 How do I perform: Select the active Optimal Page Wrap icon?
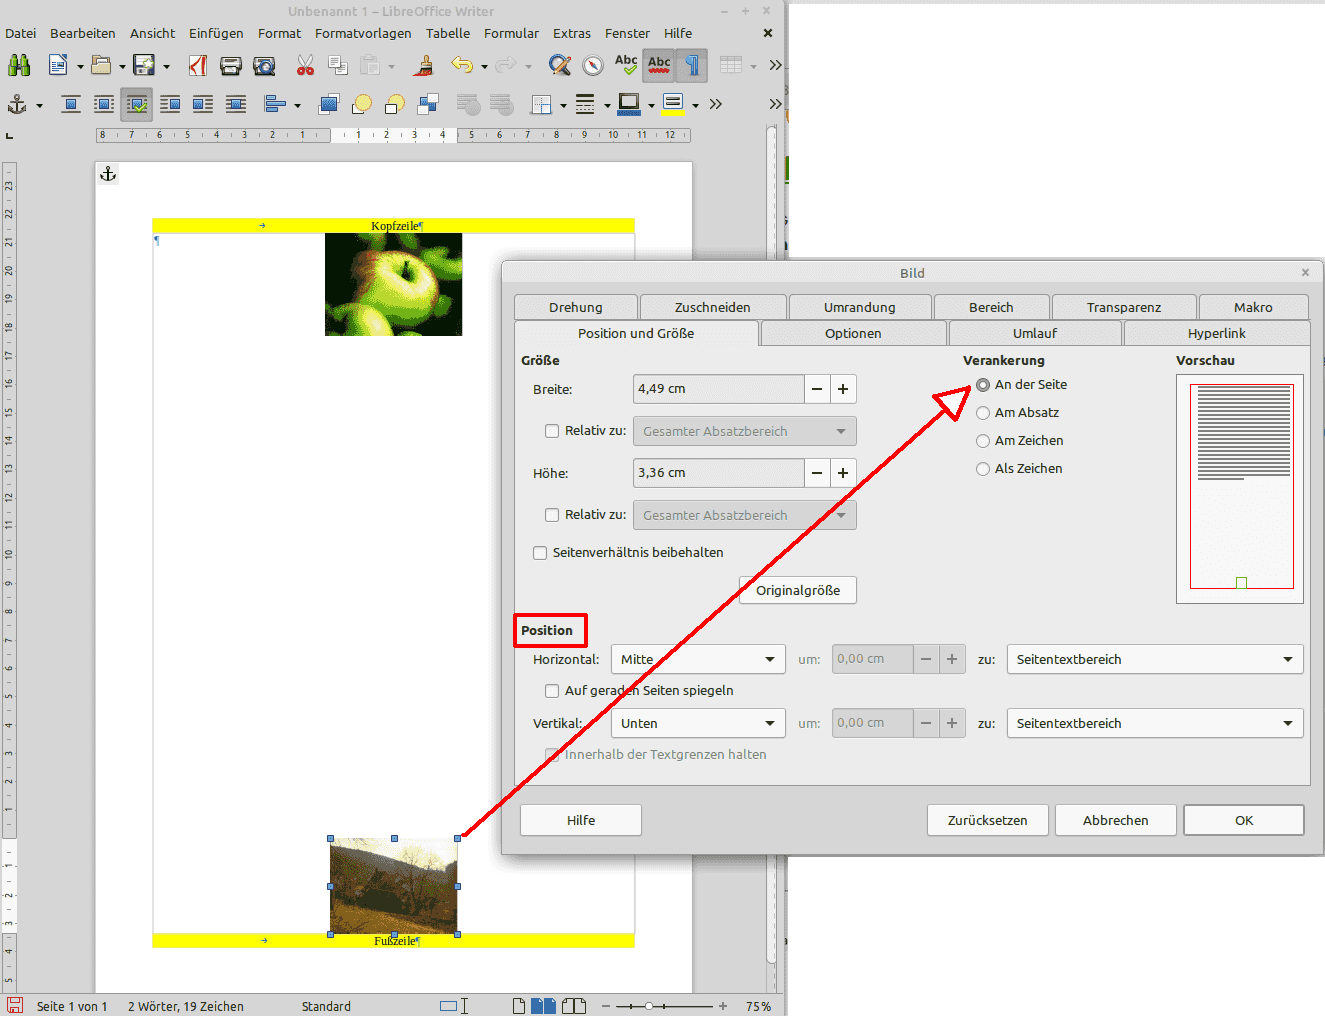click(137, 104)
